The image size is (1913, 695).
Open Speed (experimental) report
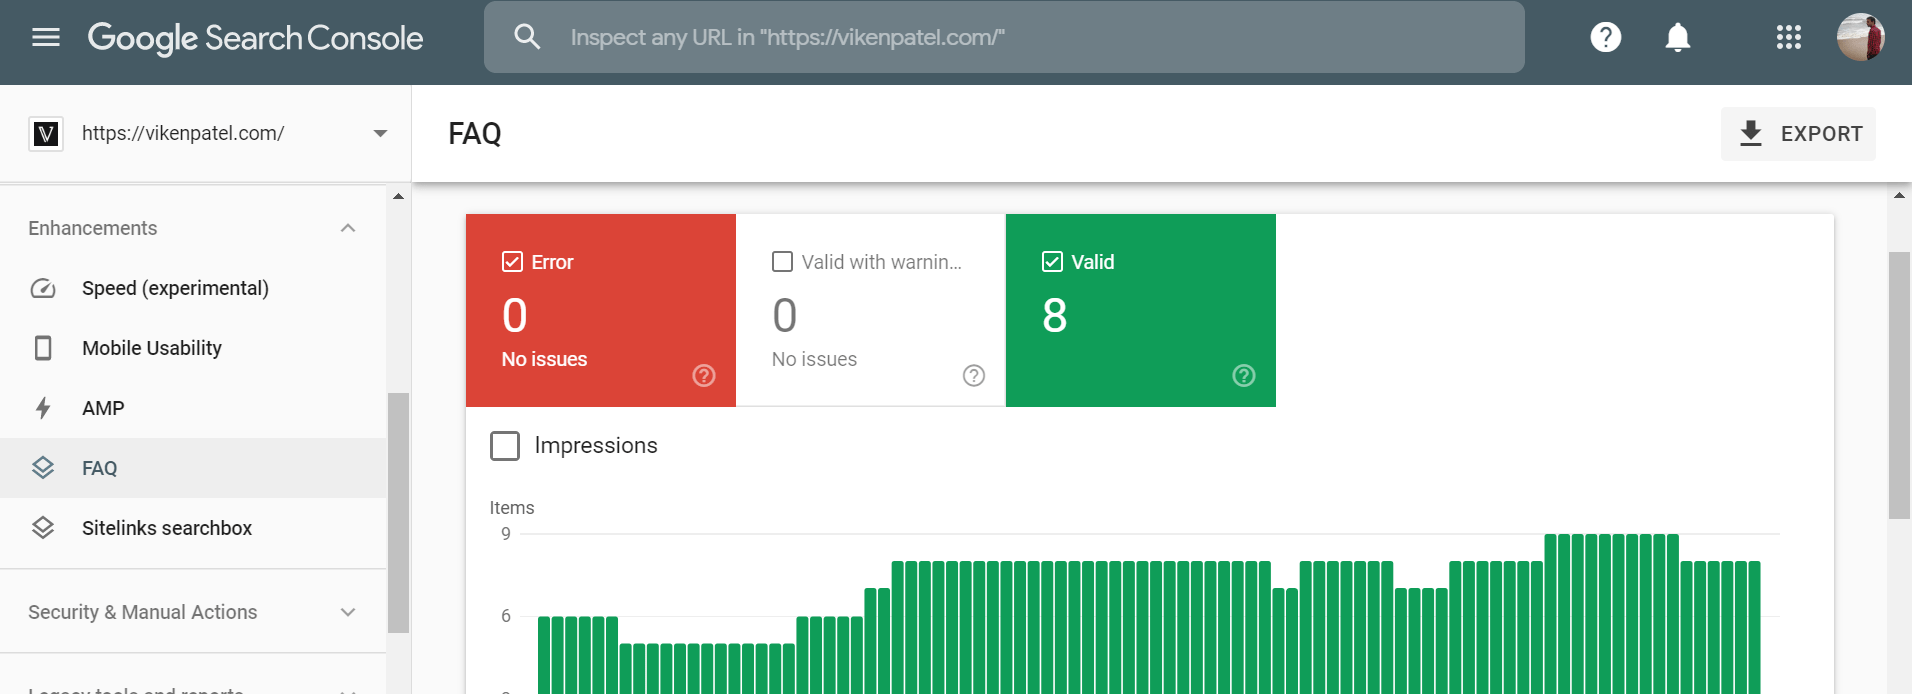pyautogui.click(x=193, y=288)
